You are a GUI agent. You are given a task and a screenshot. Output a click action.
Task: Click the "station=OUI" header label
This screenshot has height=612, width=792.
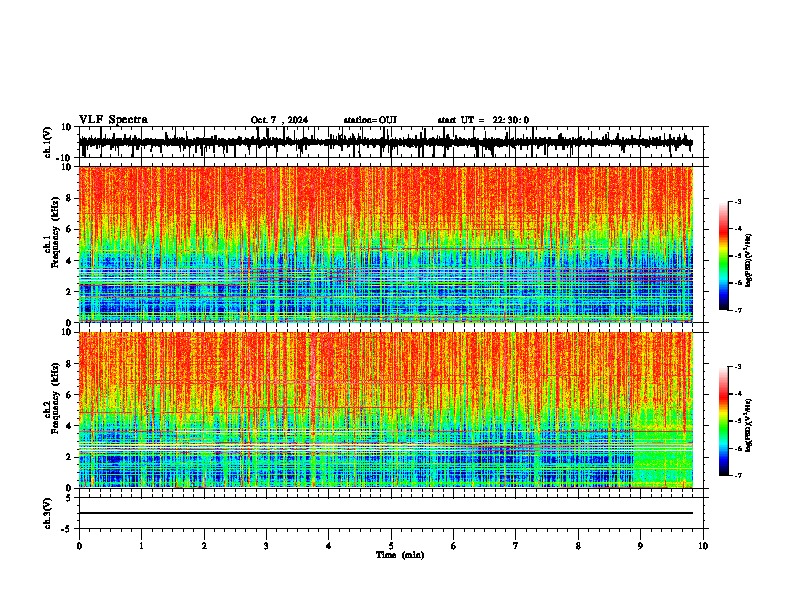point(370,120)
